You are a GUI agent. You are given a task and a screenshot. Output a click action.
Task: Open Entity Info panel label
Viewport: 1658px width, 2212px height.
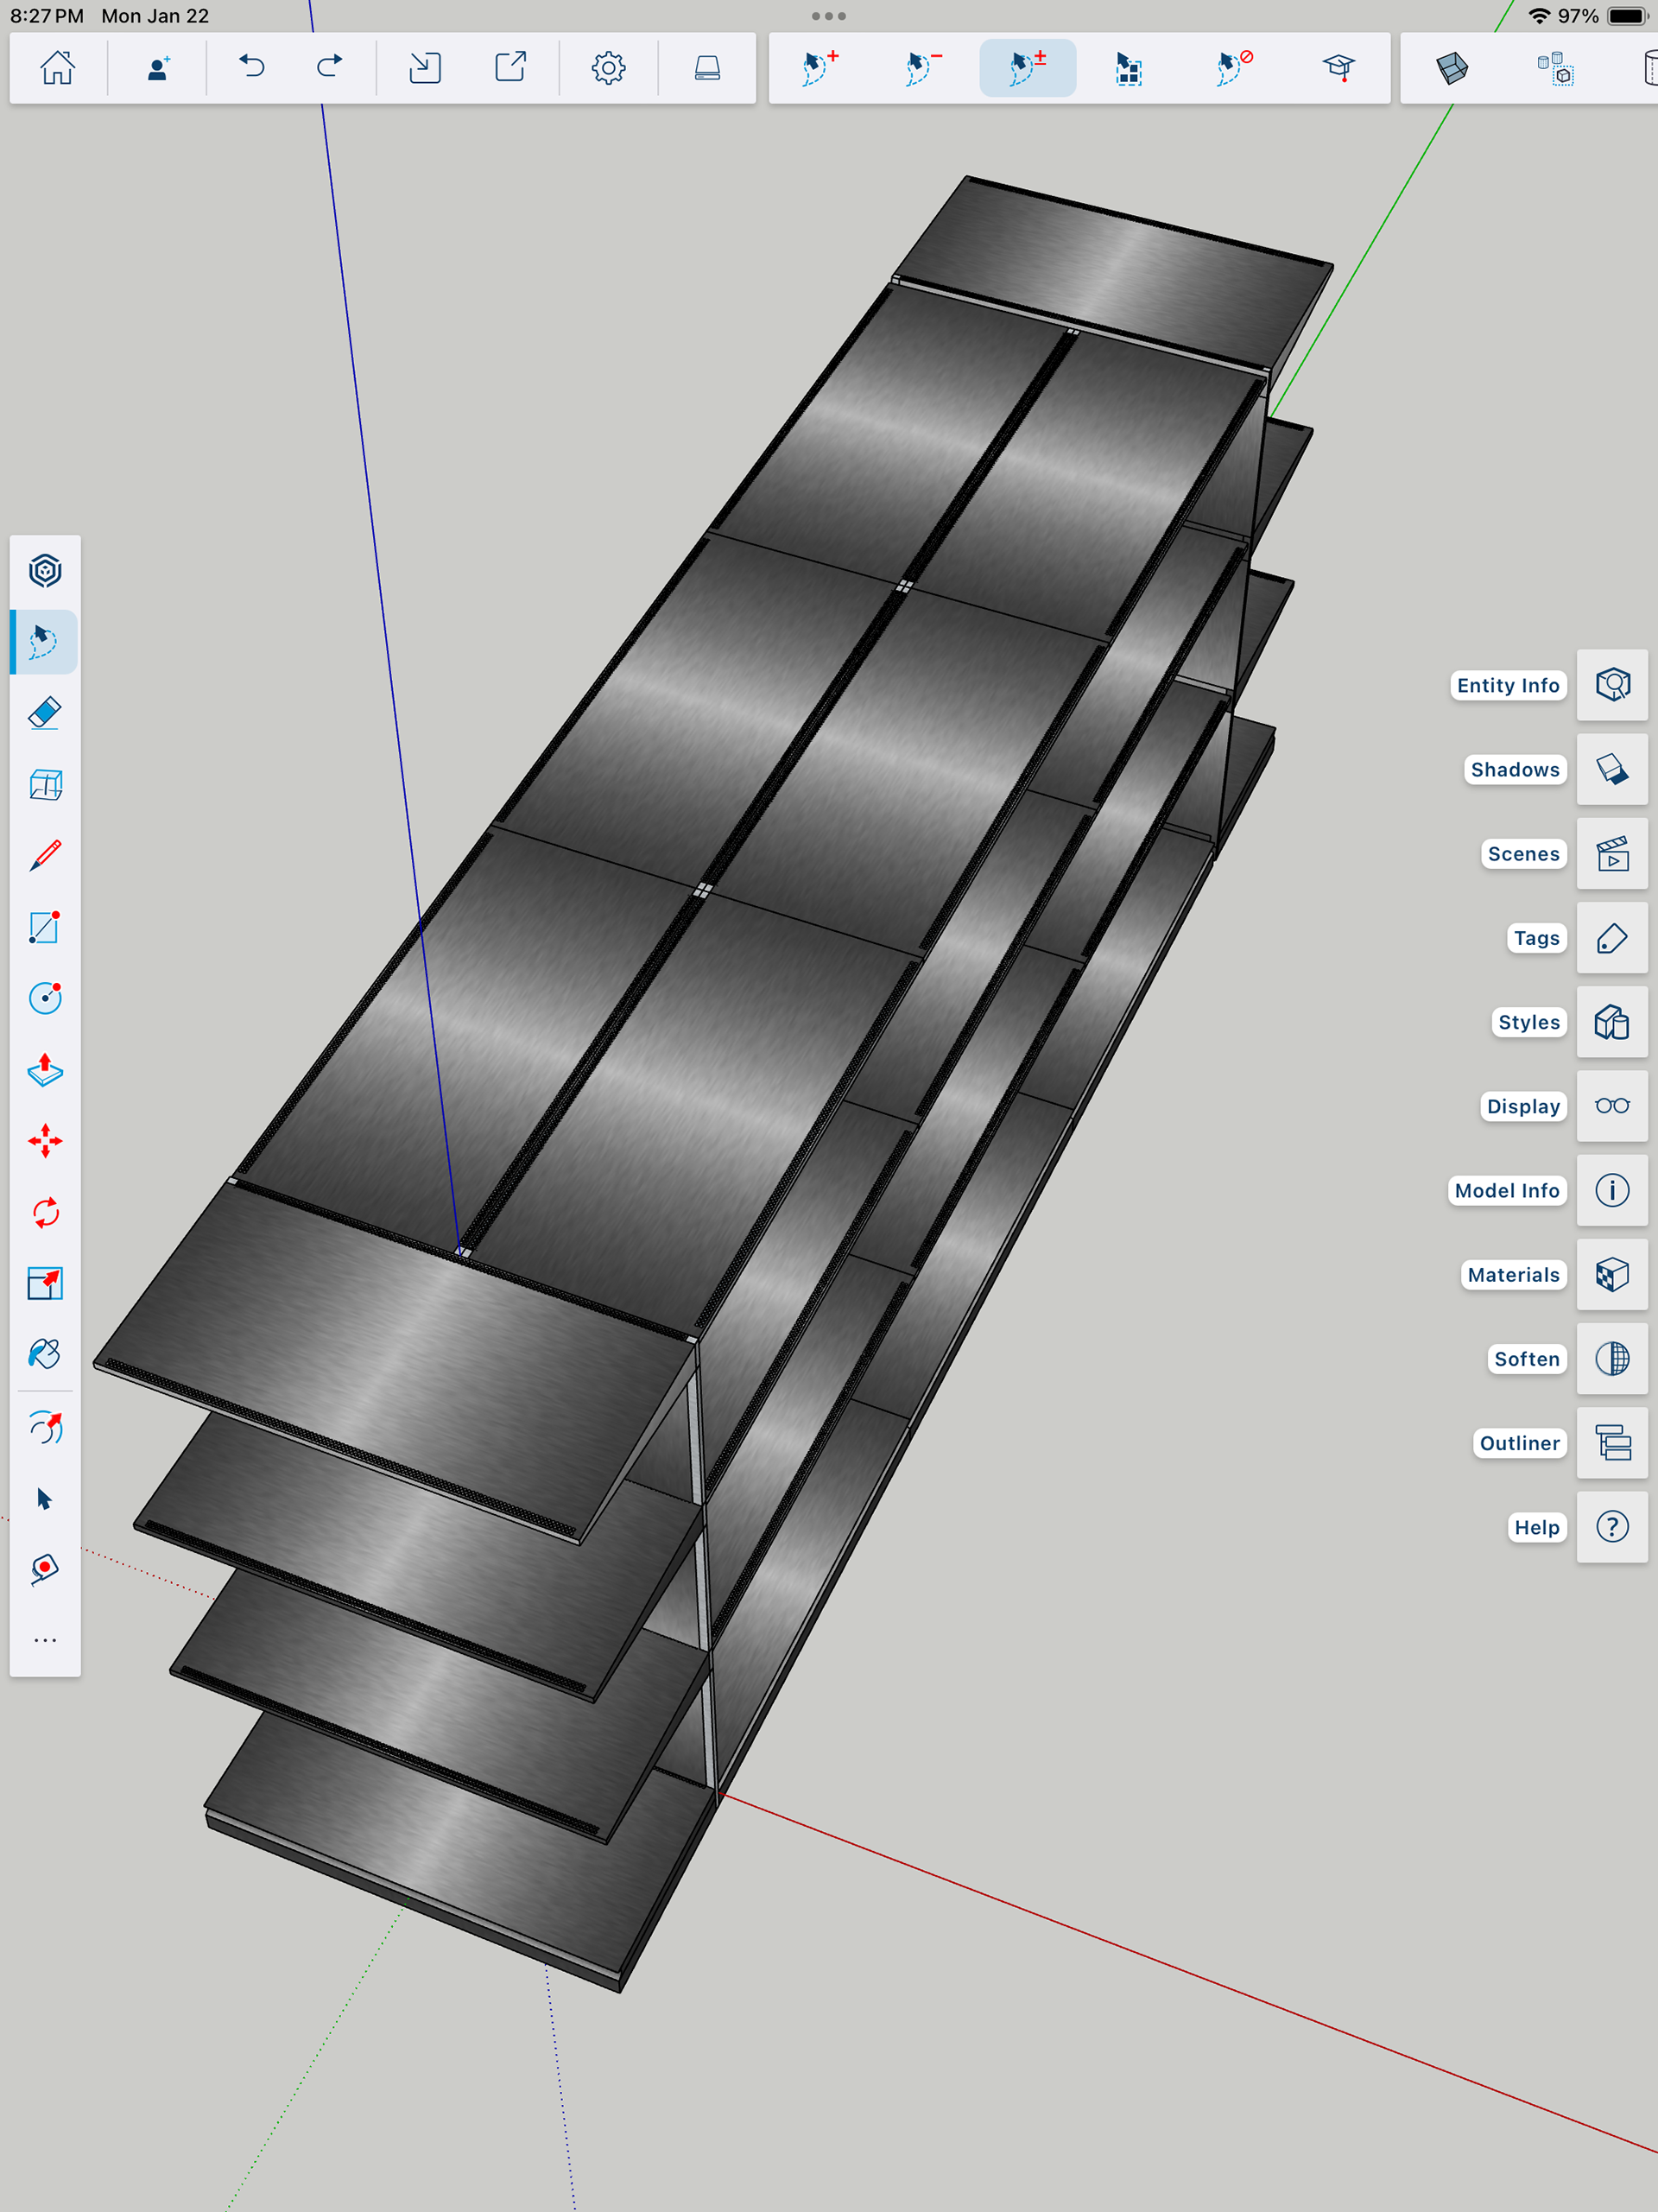pos(1507,685)
